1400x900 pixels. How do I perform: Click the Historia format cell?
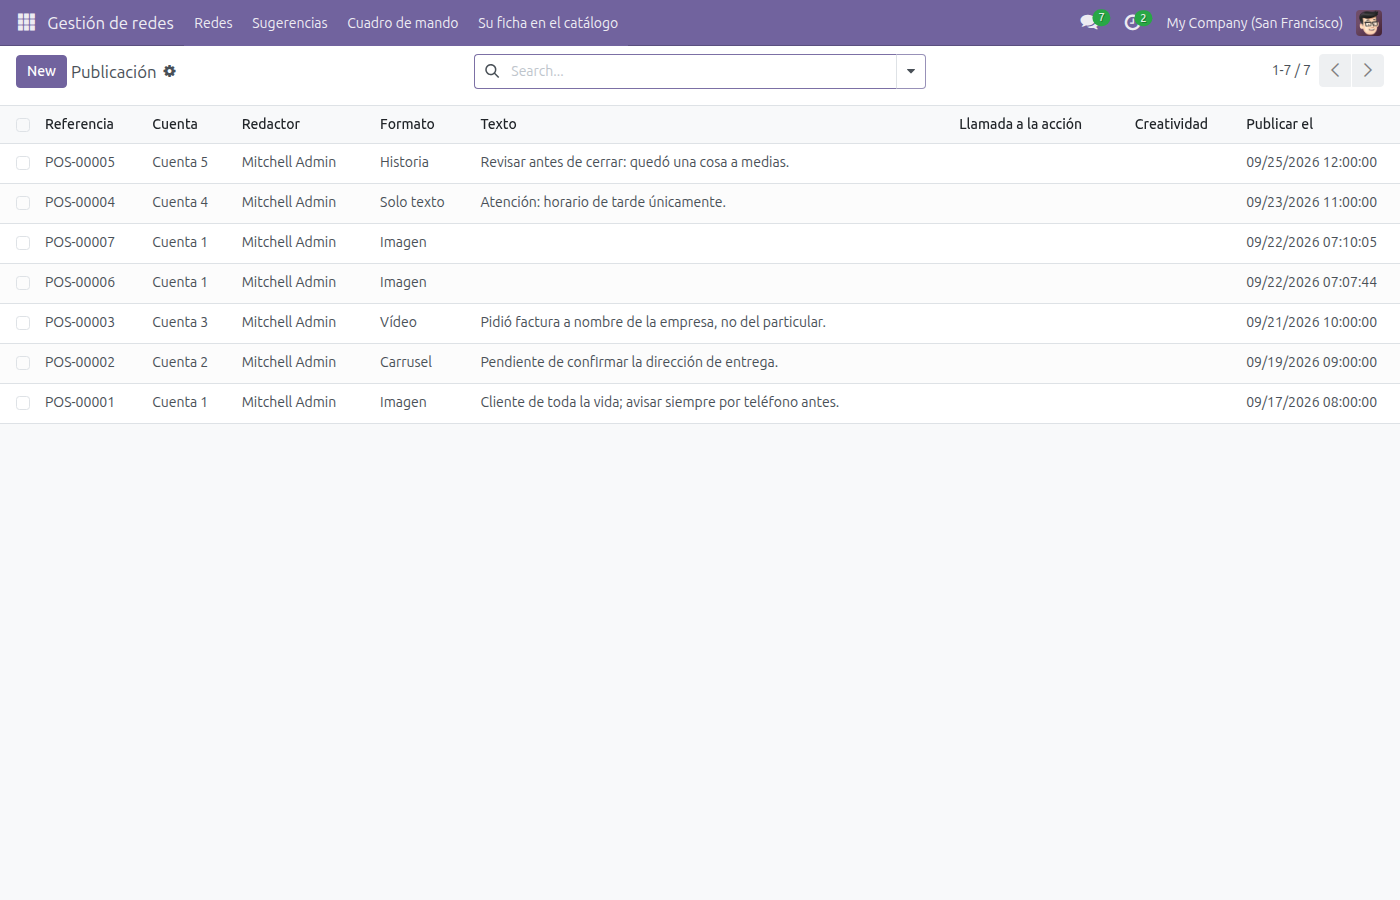pos(404,162)
